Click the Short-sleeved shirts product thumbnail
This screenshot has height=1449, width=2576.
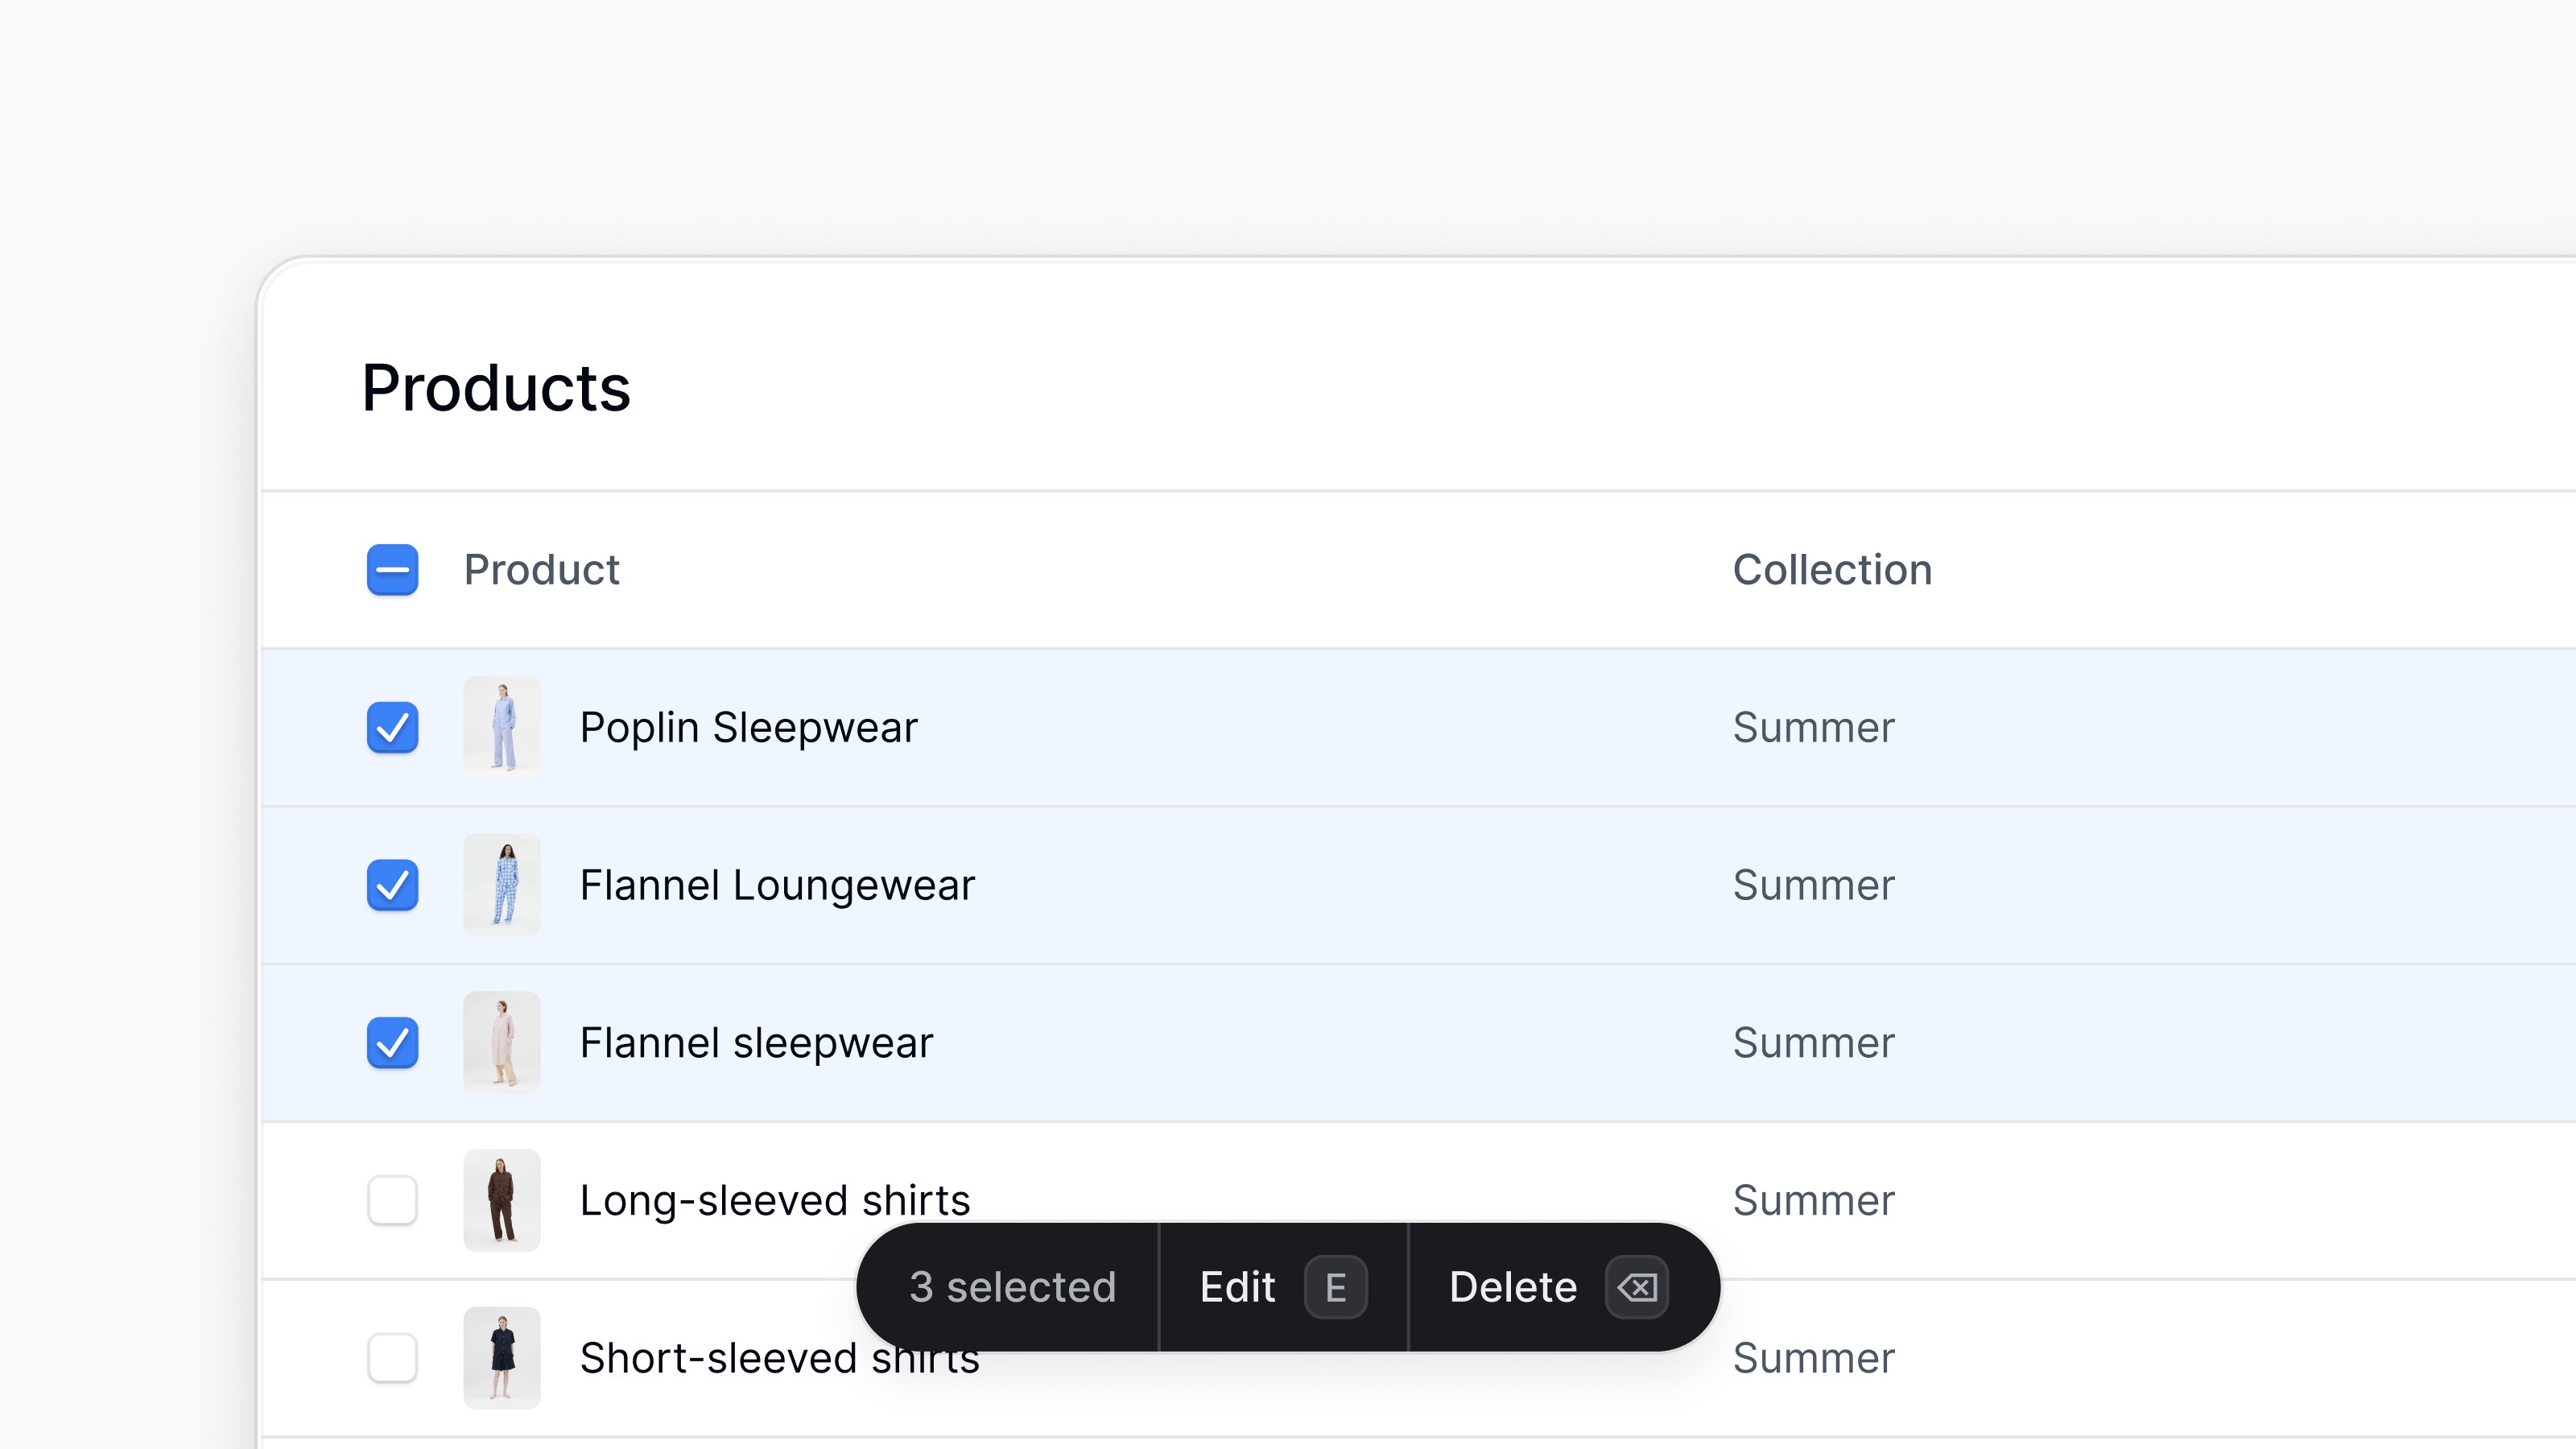pos(502,1358)
